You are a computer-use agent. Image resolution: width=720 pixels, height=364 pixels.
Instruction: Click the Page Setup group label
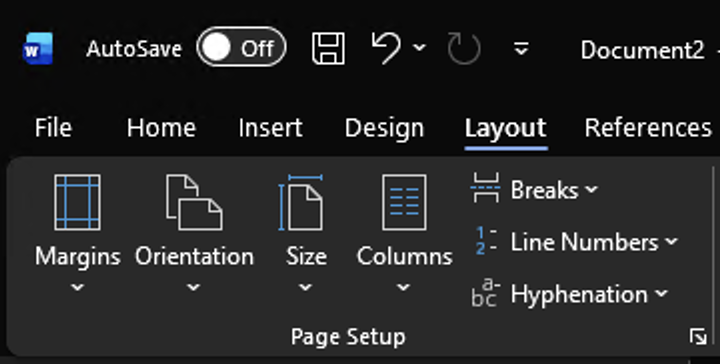pos(349,337)
